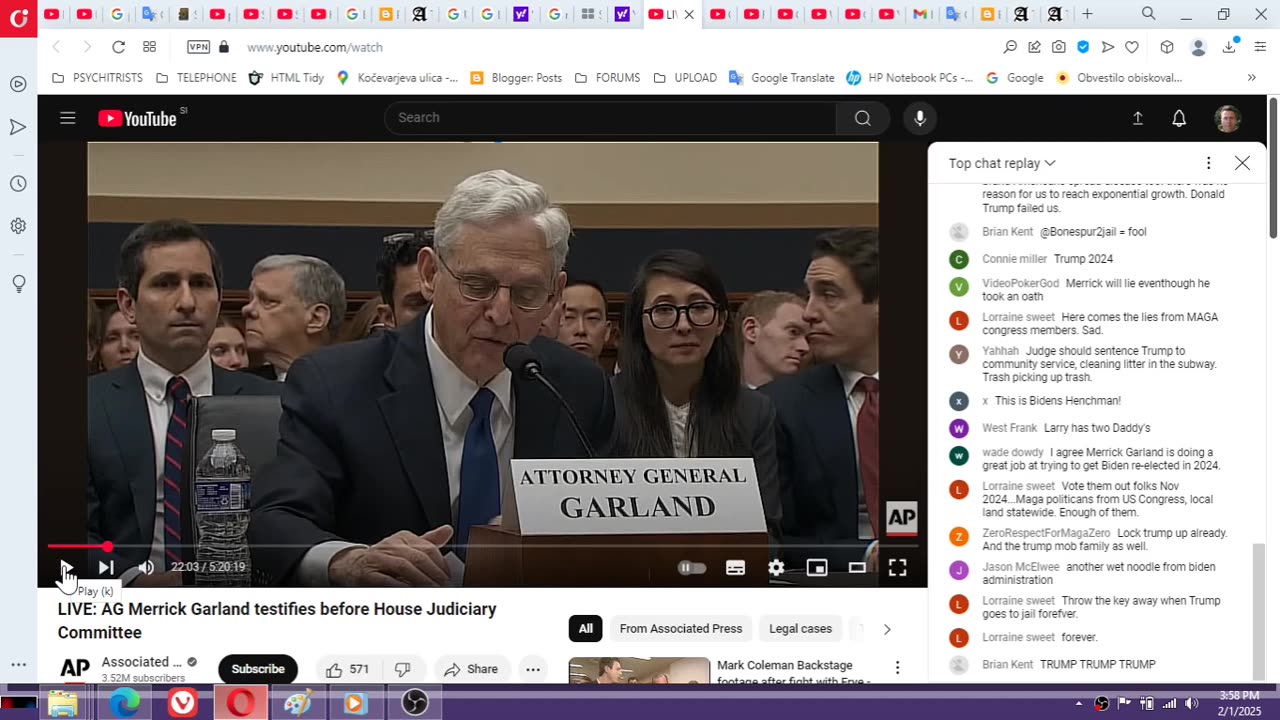Open YouTube account avatar menu
Viewport: 1280px width, 720px height.
pos(1228,118)
